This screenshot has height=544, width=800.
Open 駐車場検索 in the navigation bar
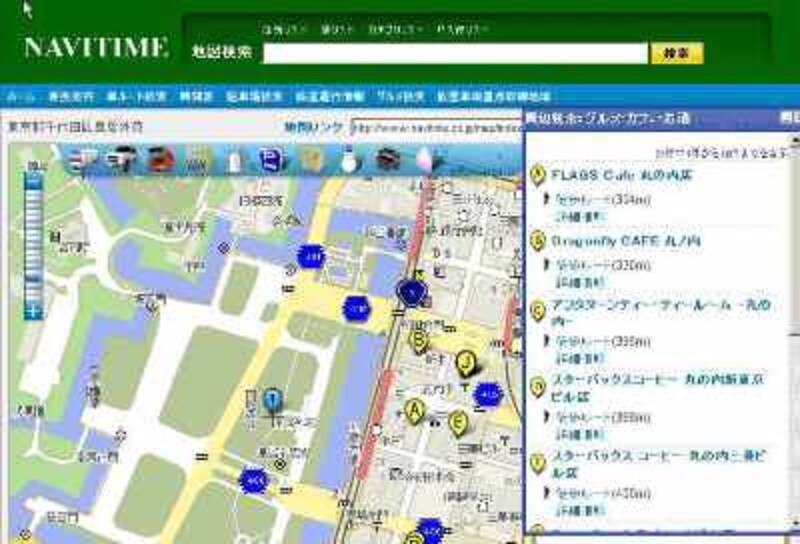[x=254, y=96]
